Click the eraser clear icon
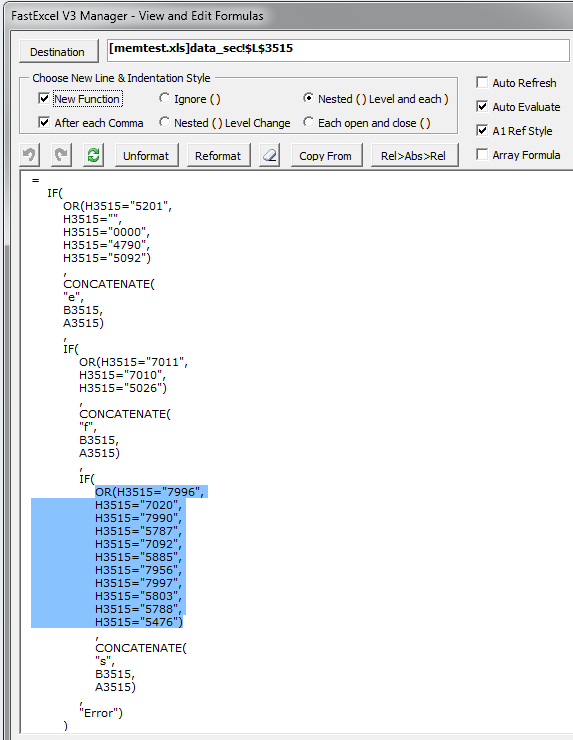This screenshot has width=573, height=740. 270,155
